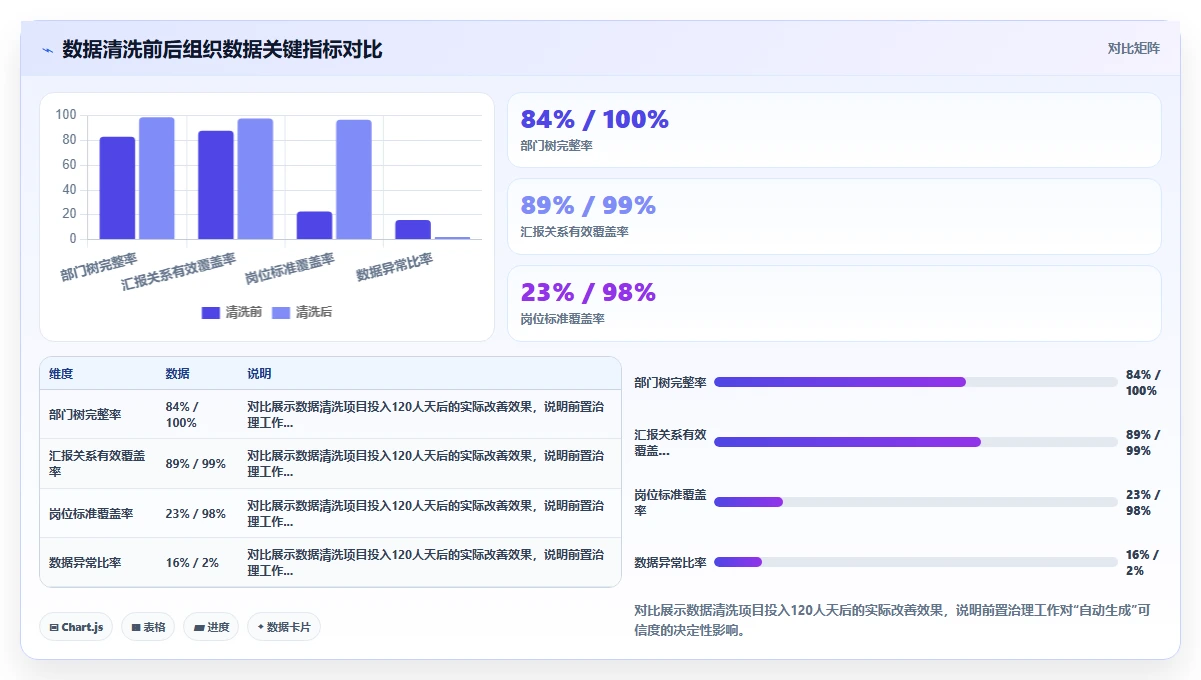This screenshot has height=680, width=1201.
Task: Select the 89% / 99% metric card
Action: (834, 216)
